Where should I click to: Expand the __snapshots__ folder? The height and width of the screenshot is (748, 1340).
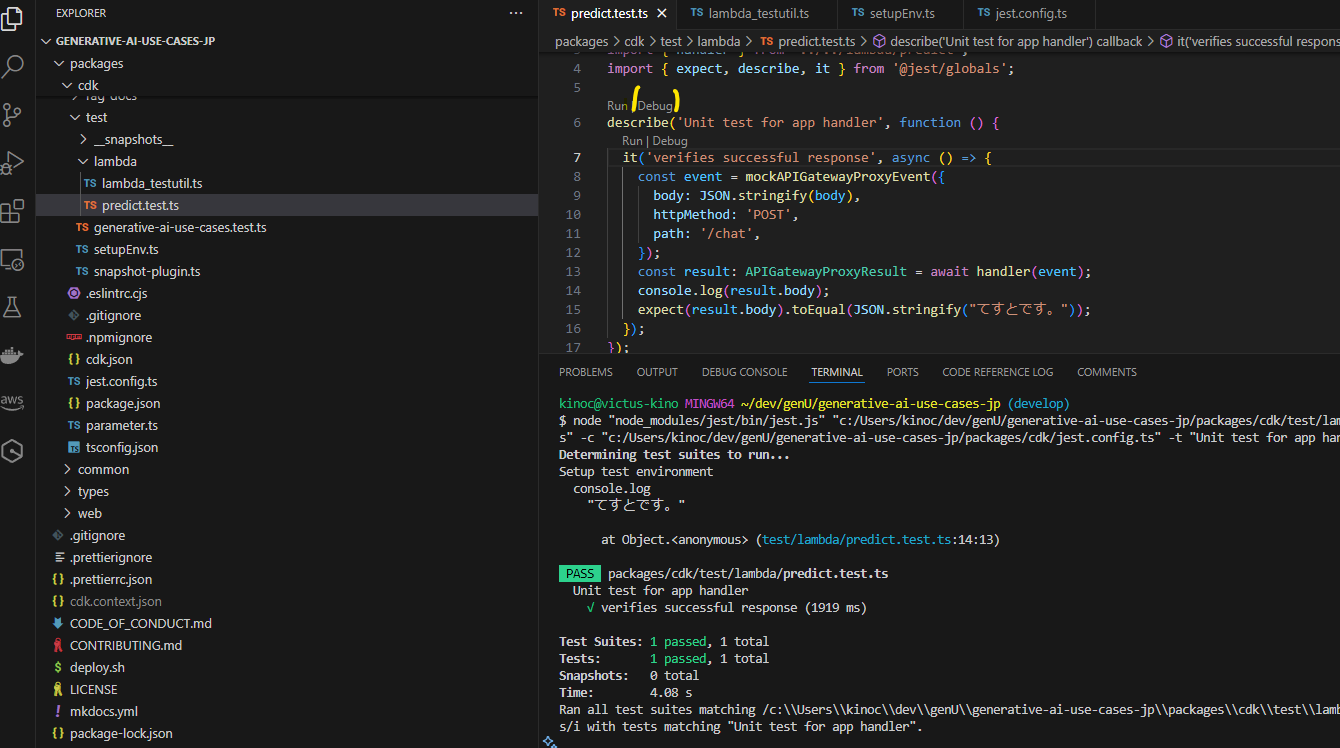pos(82,139)
